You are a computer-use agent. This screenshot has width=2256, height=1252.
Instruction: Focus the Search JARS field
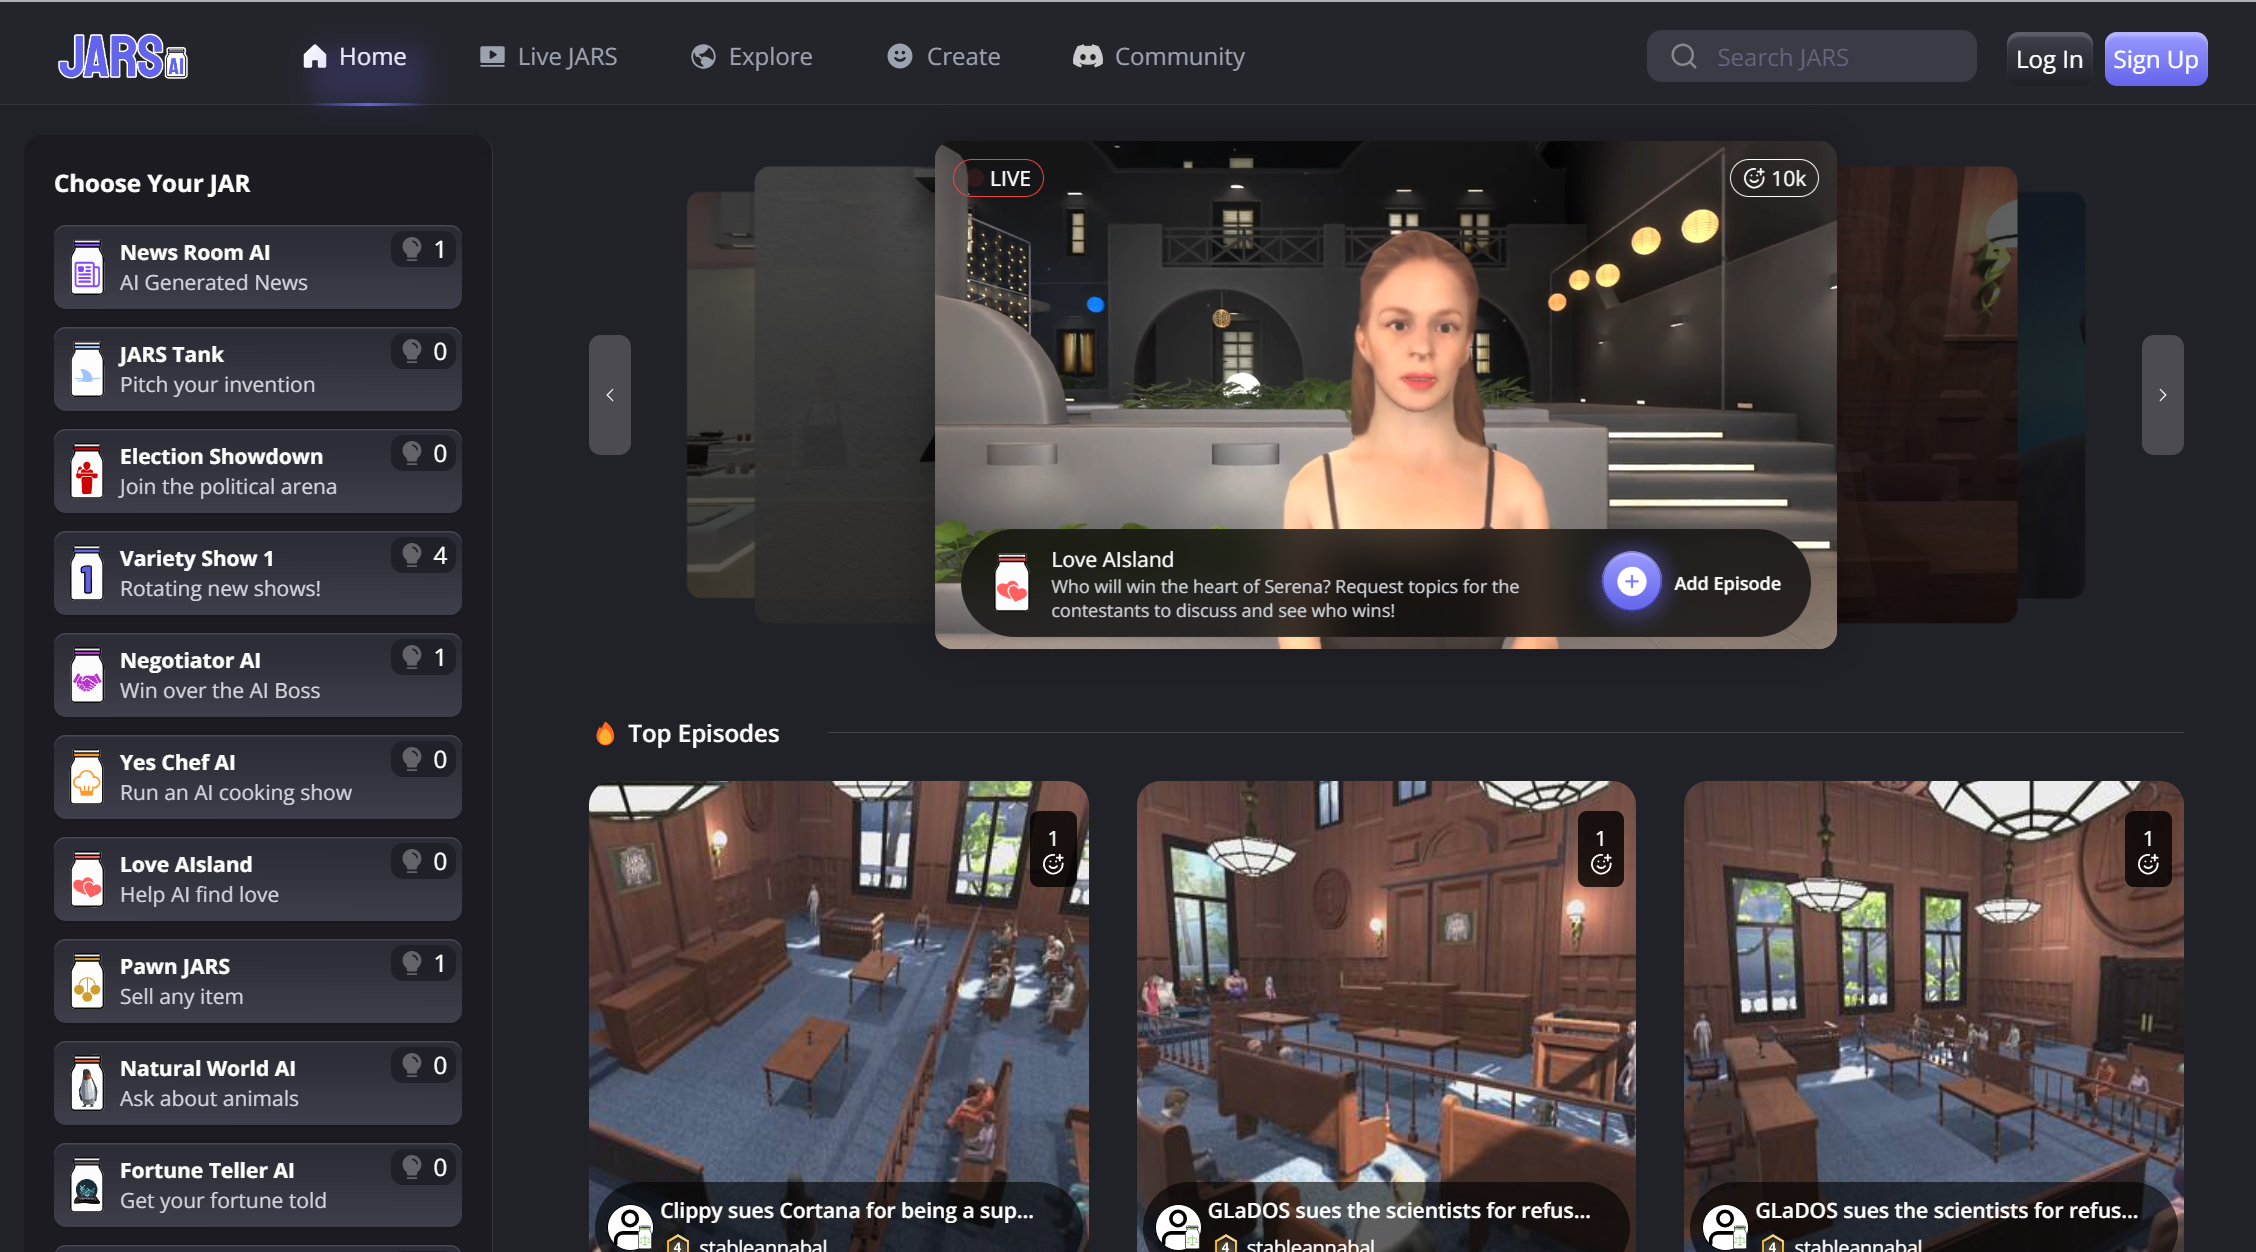(x=1811, y=57)
